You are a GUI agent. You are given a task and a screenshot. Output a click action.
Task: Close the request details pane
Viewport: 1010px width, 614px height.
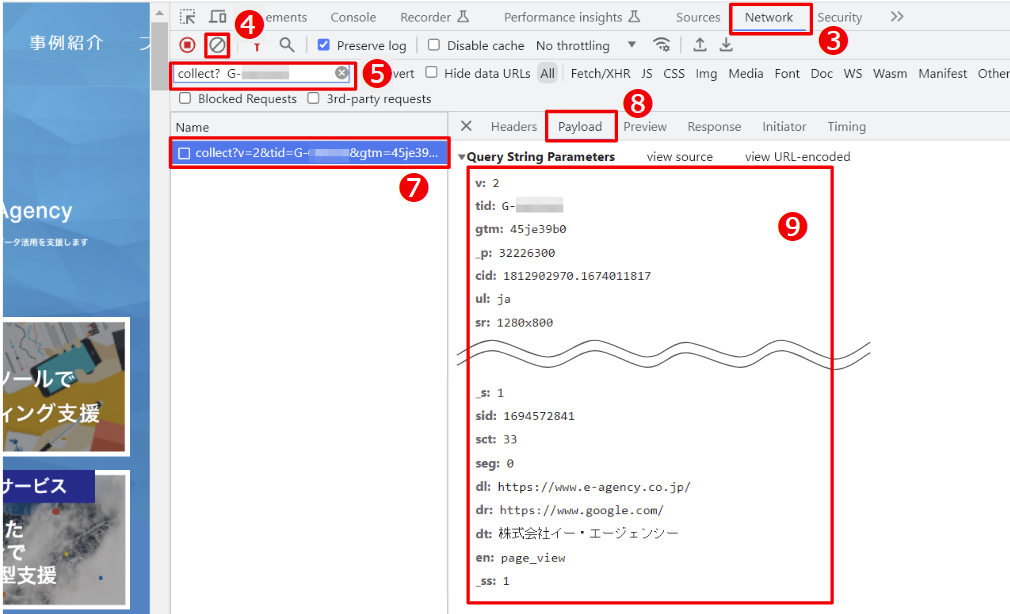(466, 126)
